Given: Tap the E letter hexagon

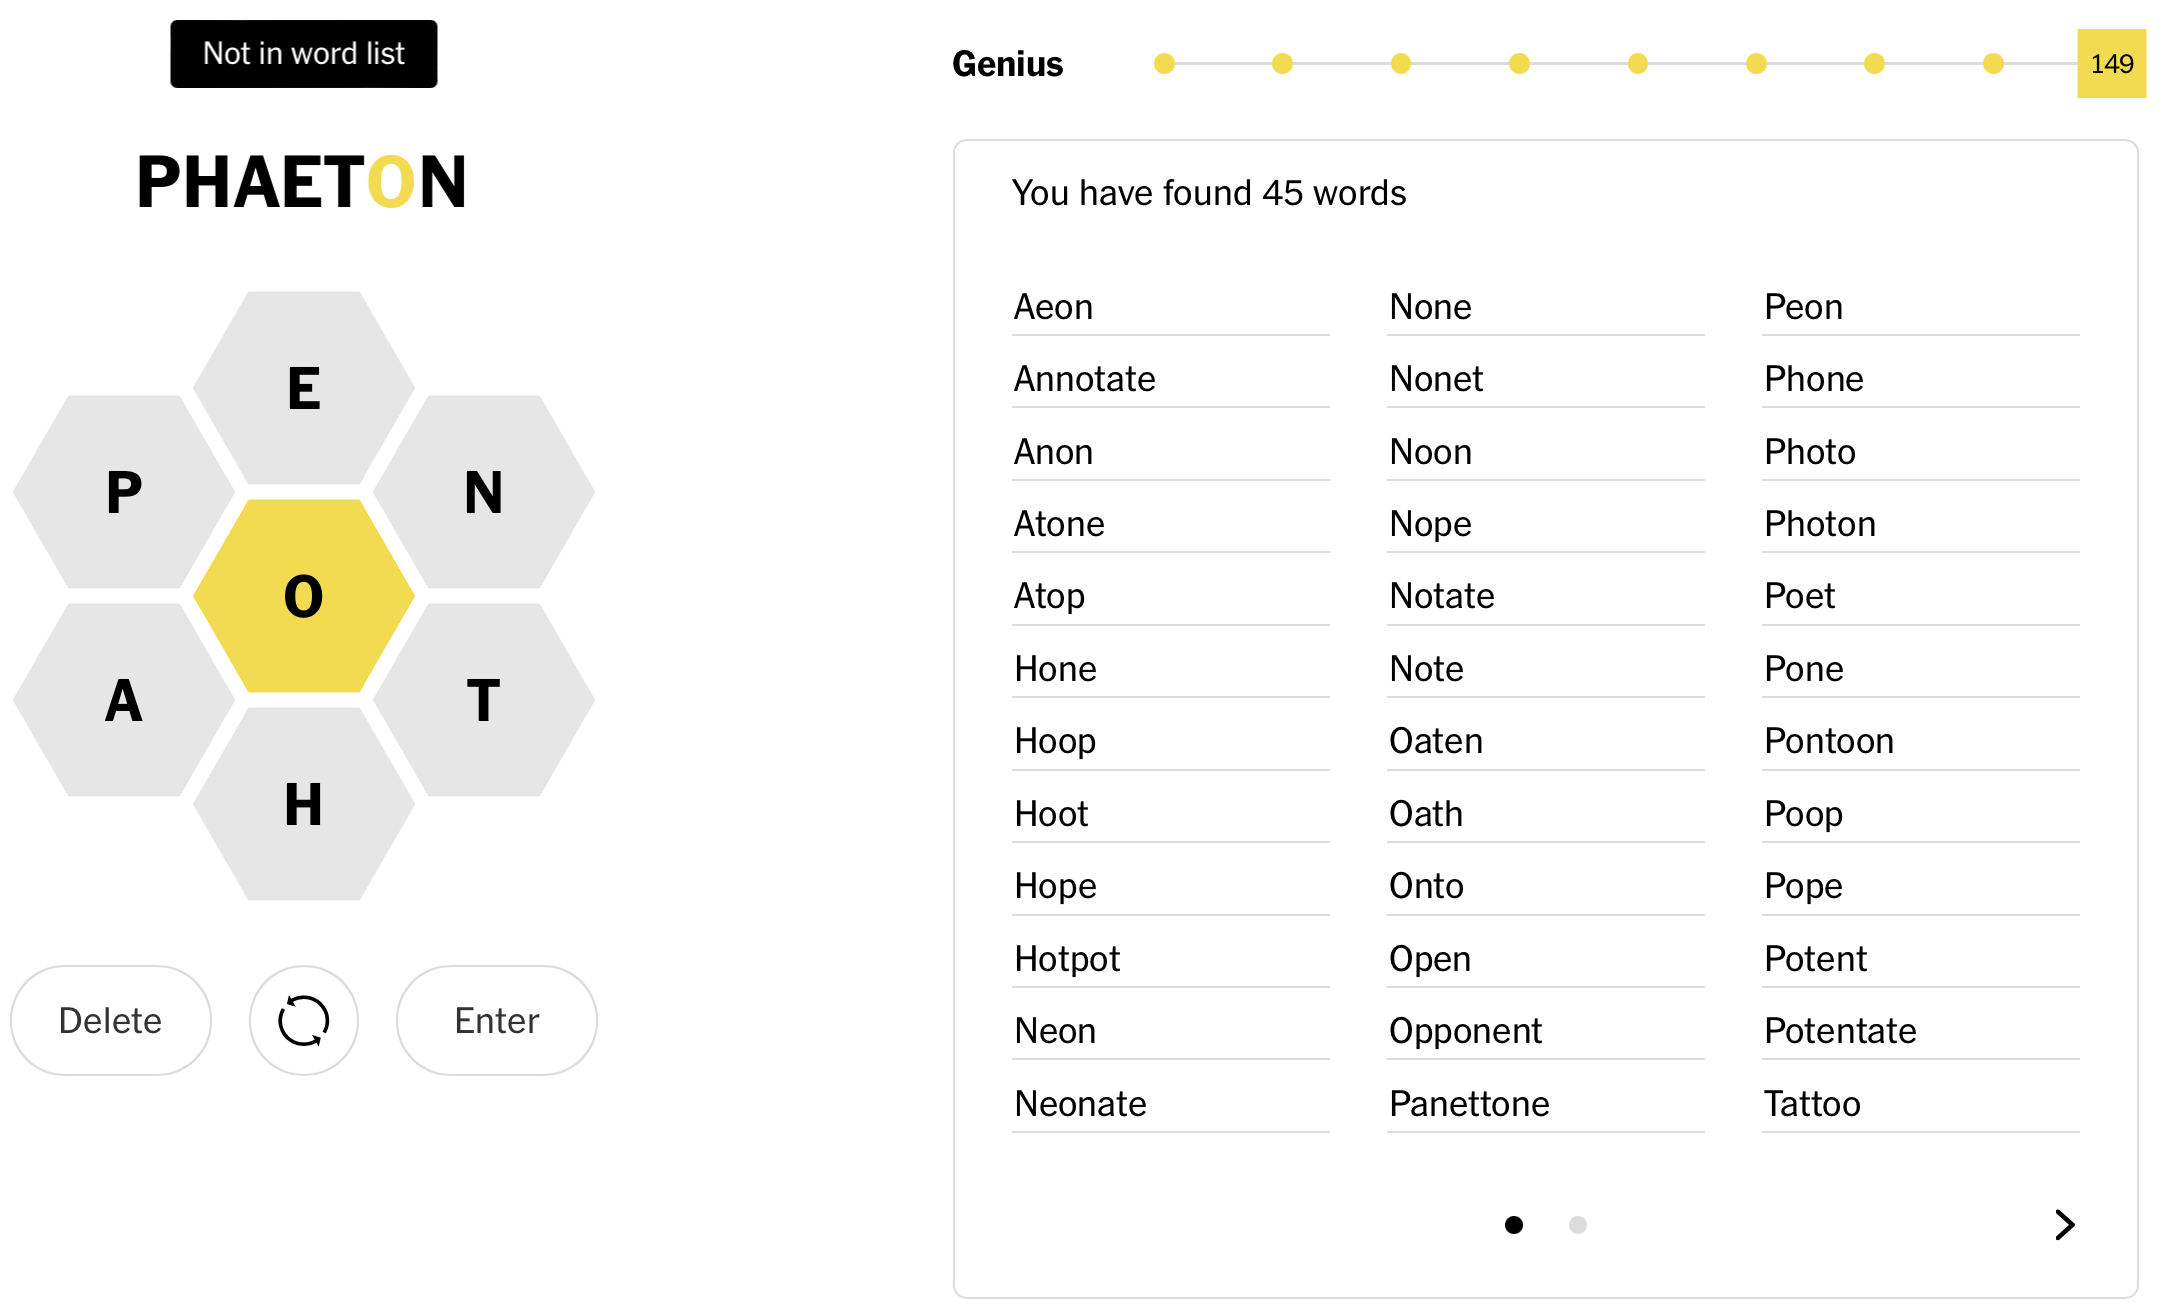Looking at the screenshot, I should click(304, 388).
